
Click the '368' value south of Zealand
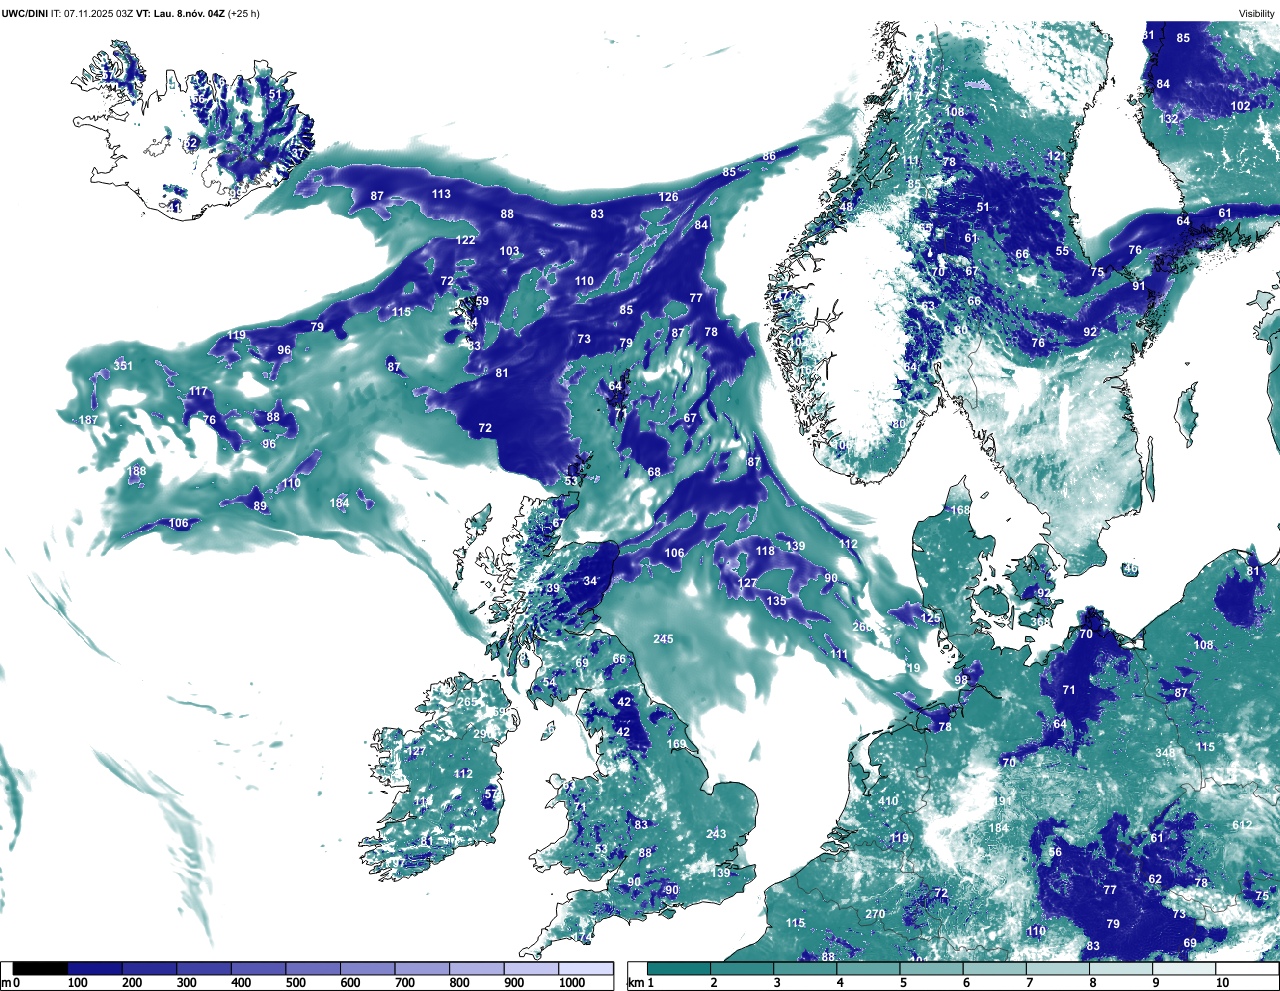(1041, 622)
